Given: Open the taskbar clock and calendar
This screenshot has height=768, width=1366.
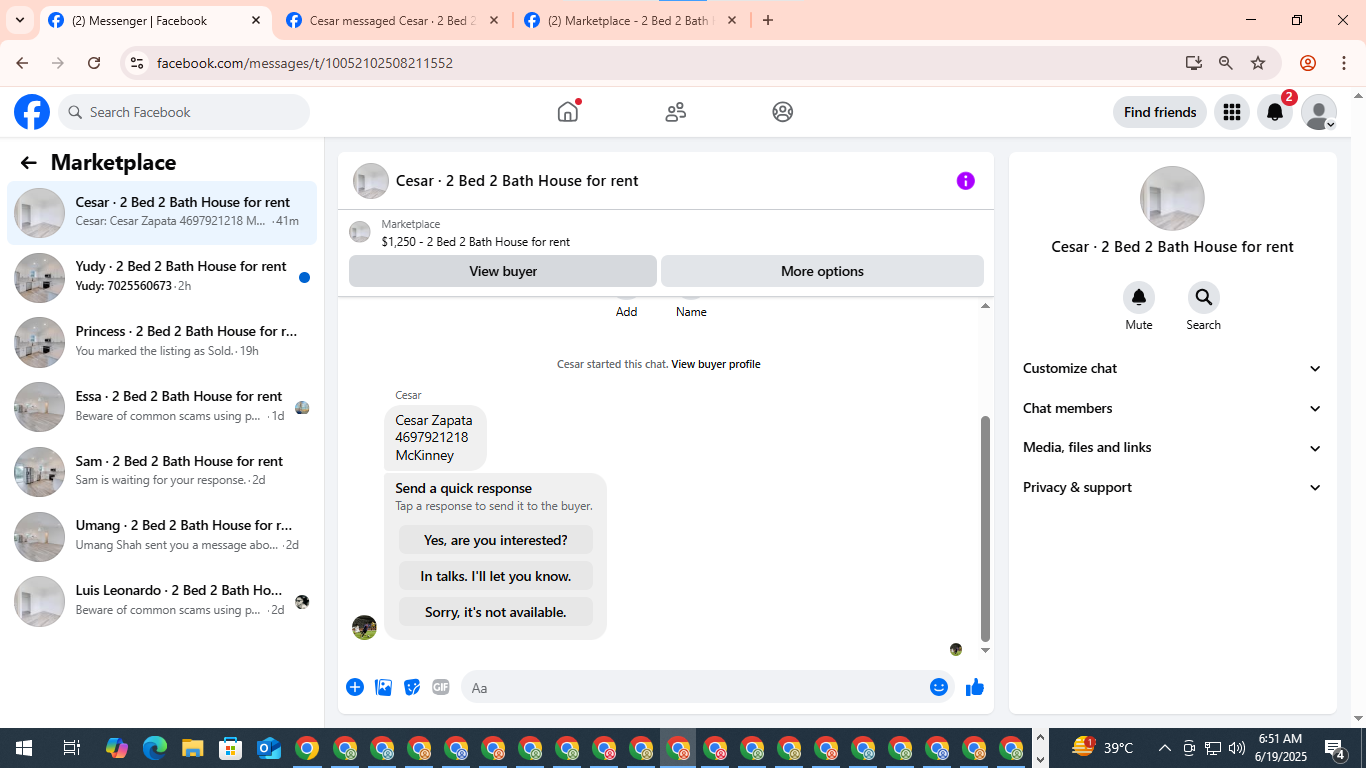Looking at the screenshot, I should (x=1280, y=748).
